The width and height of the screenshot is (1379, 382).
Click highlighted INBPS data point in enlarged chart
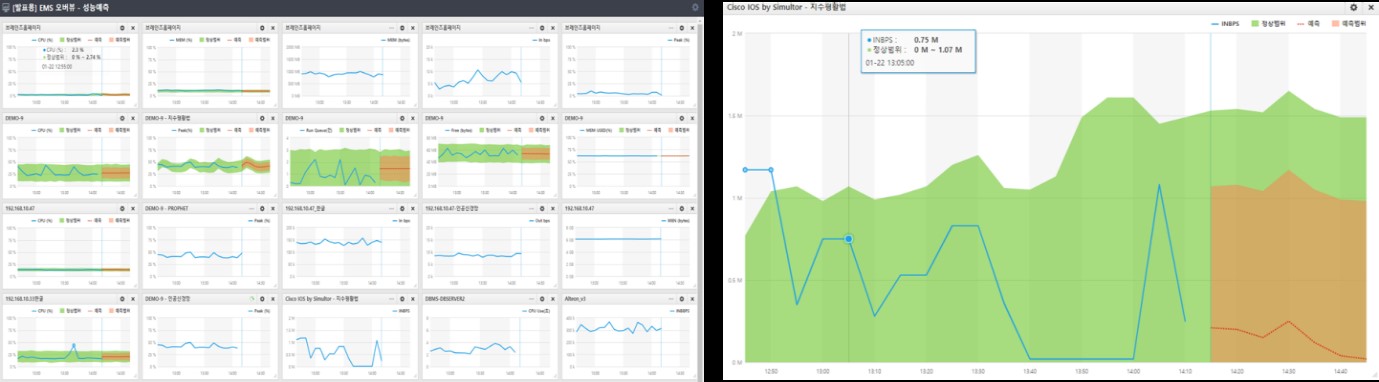click(849, 239)
